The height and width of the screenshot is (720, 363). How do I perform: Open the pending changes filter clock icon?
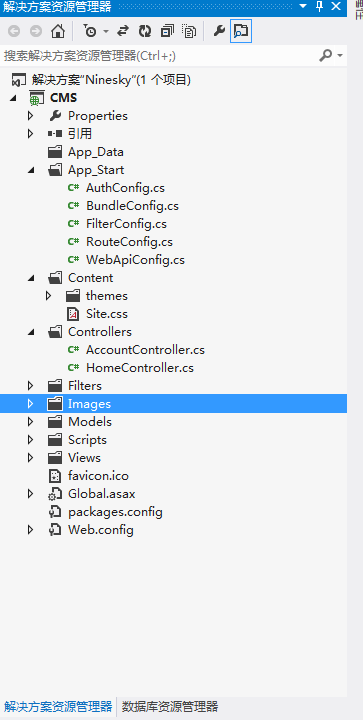[x=90, y=31]
